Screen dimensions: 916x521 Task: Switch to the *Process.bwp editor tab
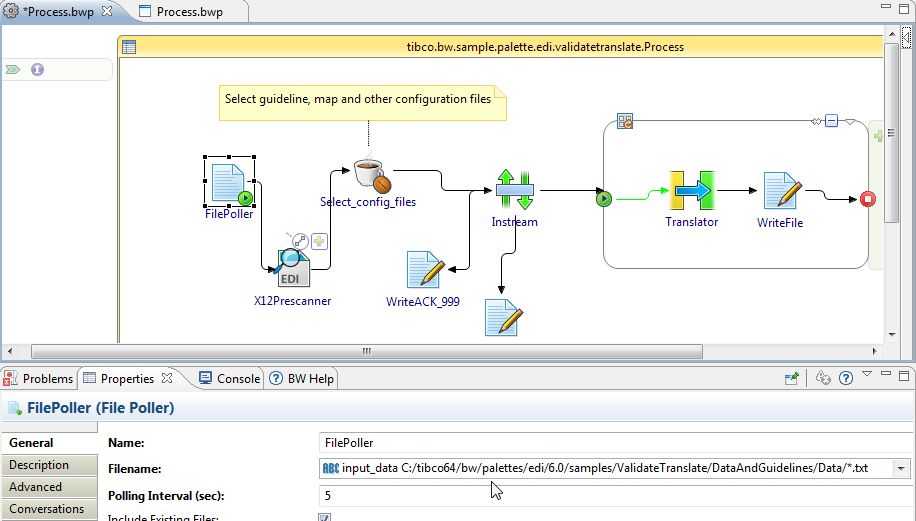pyautogui.click(x=58, y=12)
